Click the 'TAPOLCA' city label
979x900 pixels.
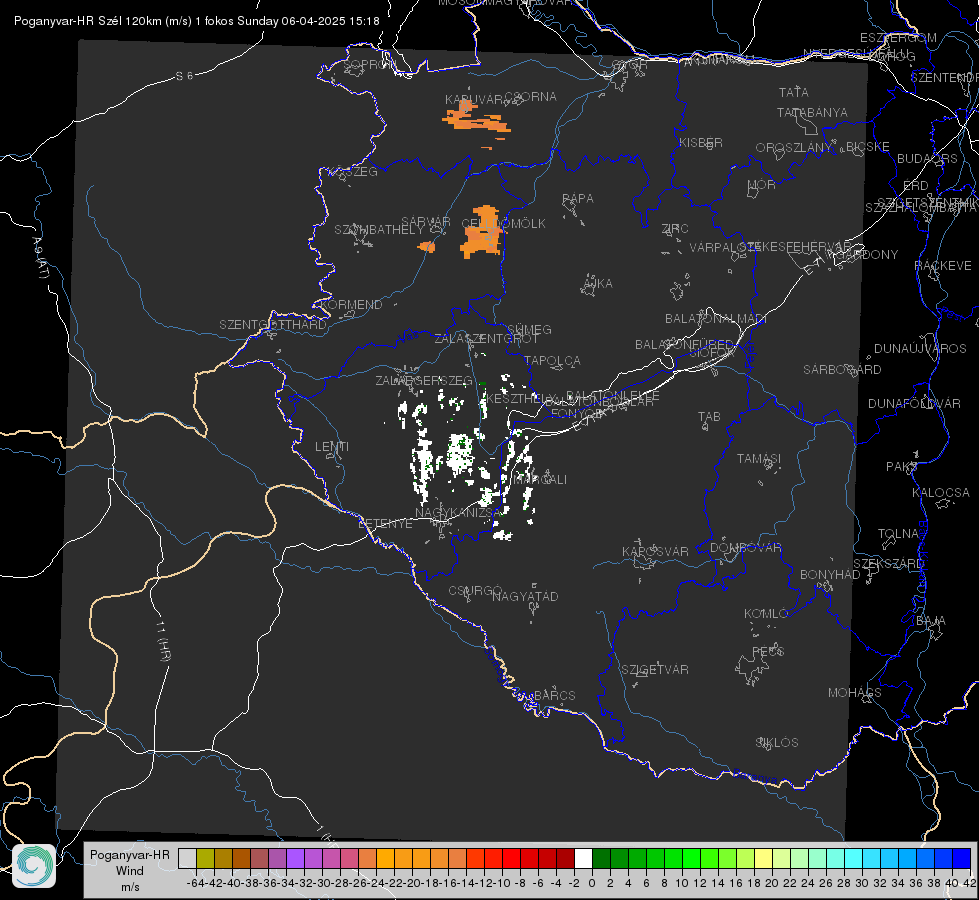[x=552, y=360]
